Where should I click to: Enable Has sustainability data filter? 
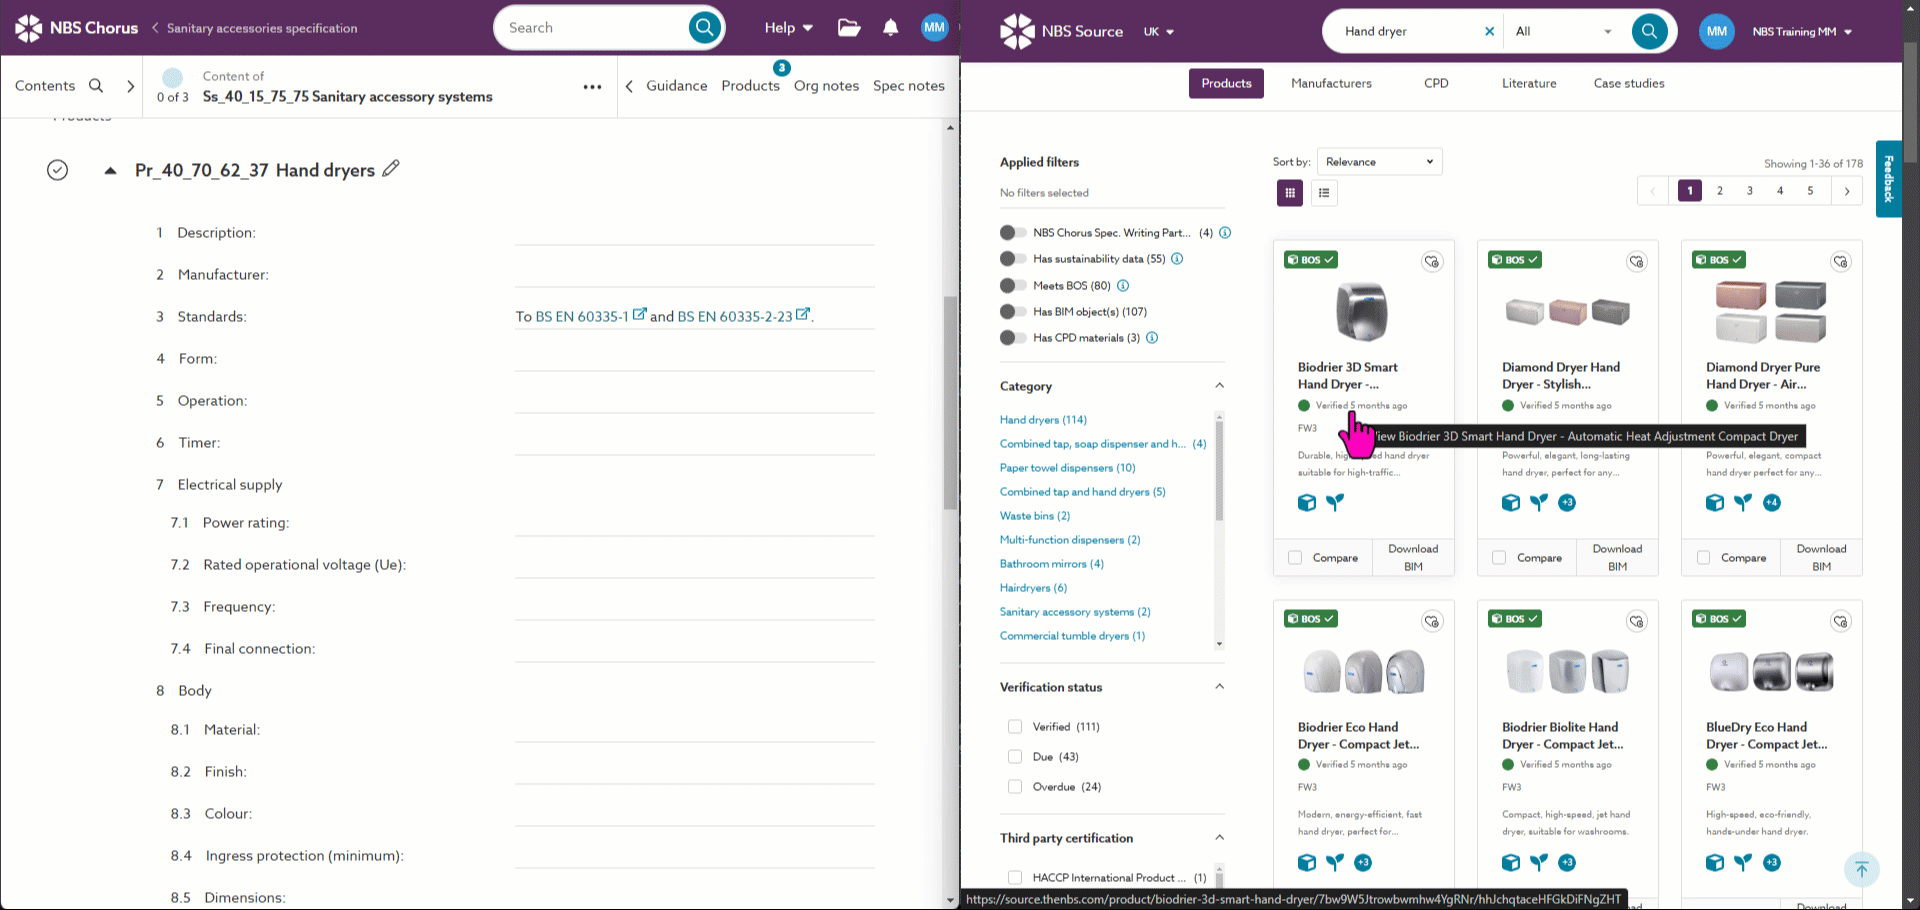coord(1013,259)
